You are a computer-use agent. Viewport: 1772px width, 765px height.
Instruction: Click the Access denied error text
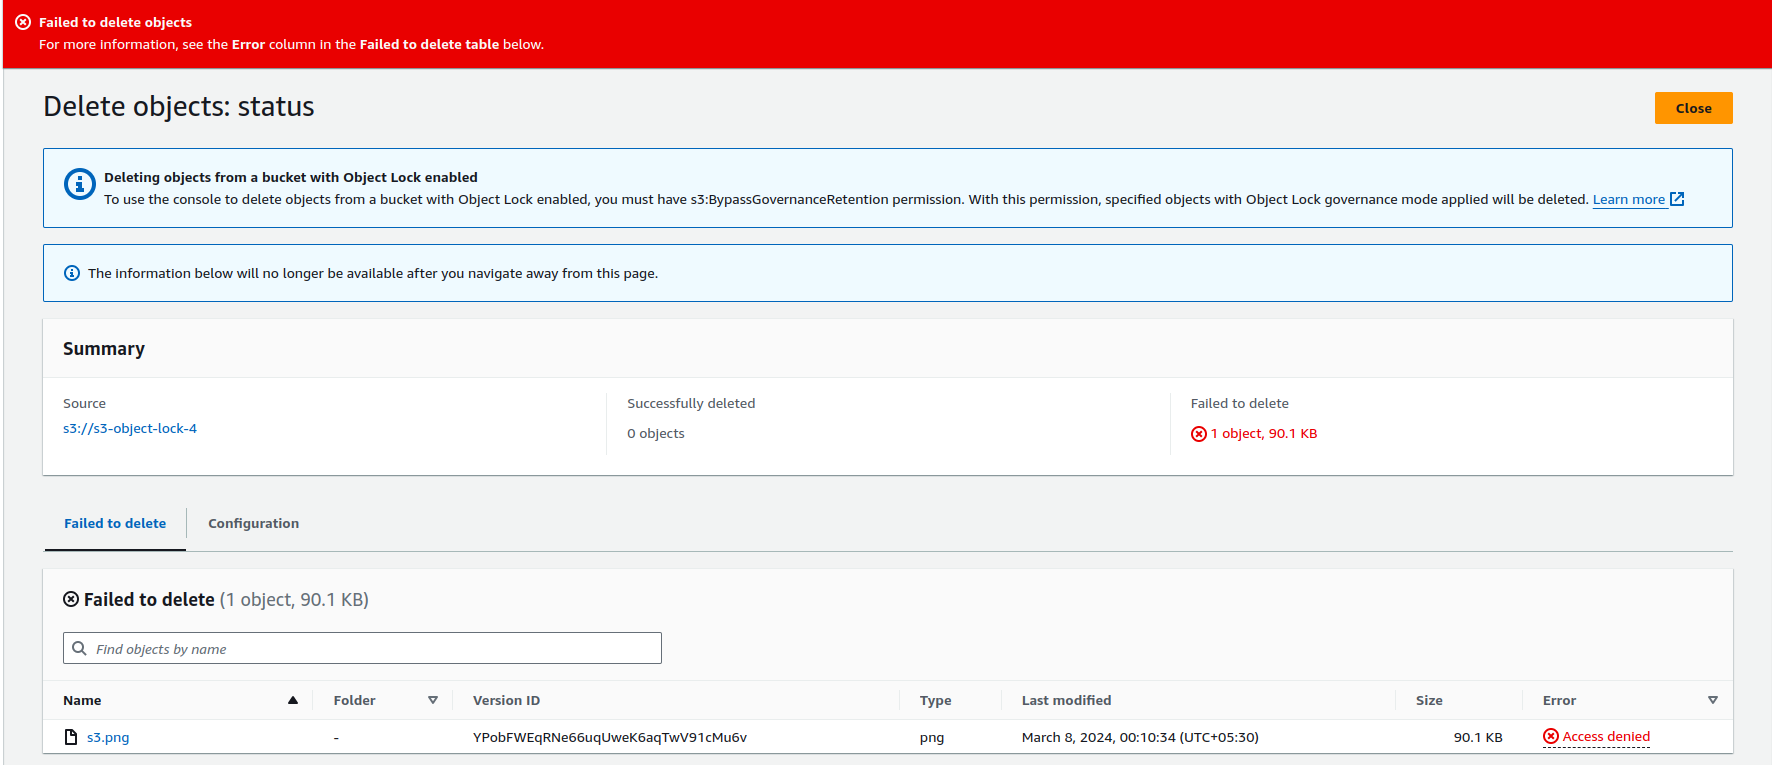click(x=1606, y=736)
